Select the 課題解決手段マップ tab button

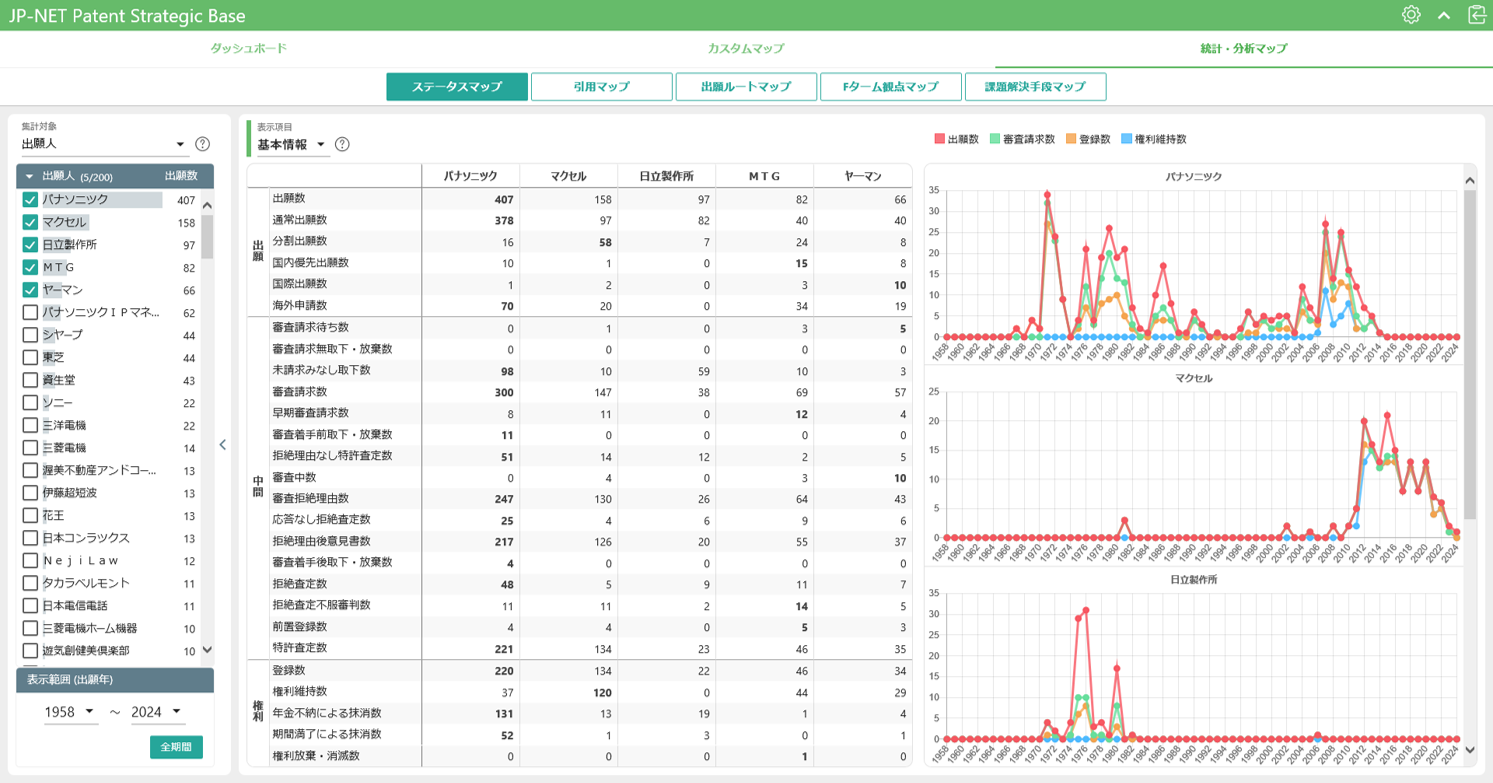pyautogui.click(x=1035, y=87)
